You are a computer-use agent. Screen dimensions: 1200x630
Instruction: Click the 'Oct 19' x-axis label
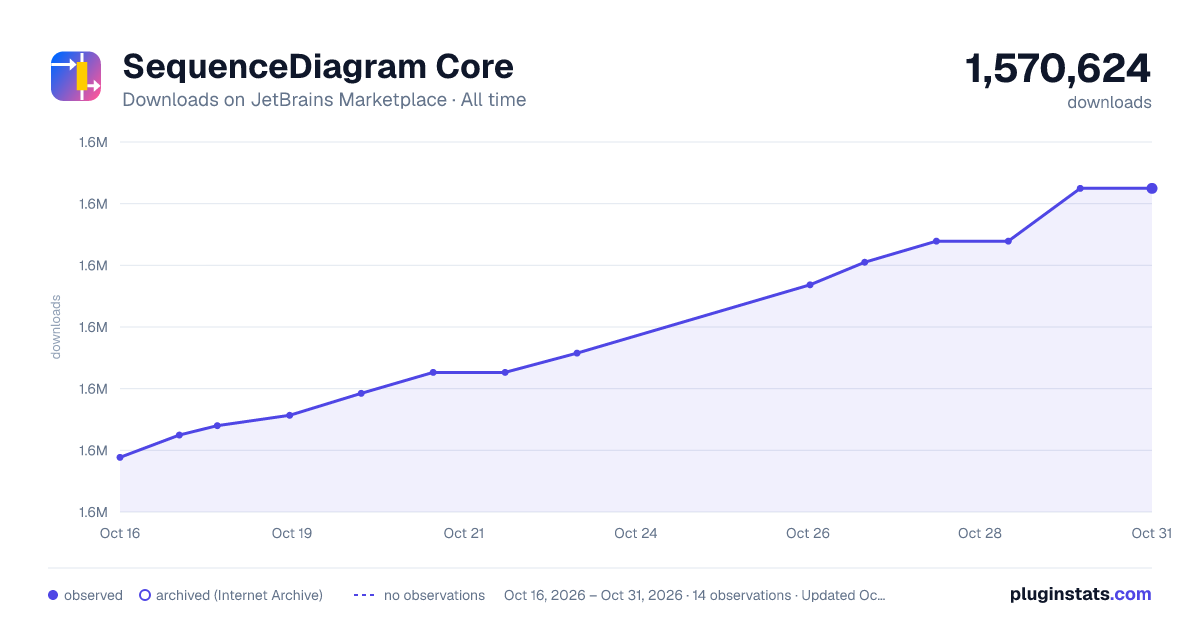(292, 533)
